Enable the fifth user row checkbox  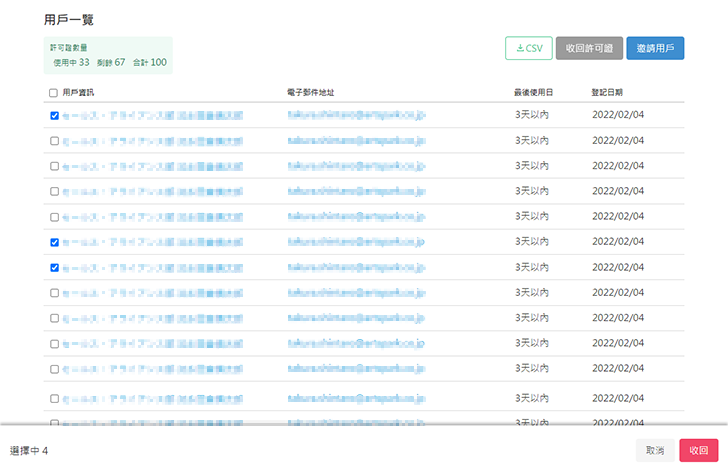click(x=54, y=217)
